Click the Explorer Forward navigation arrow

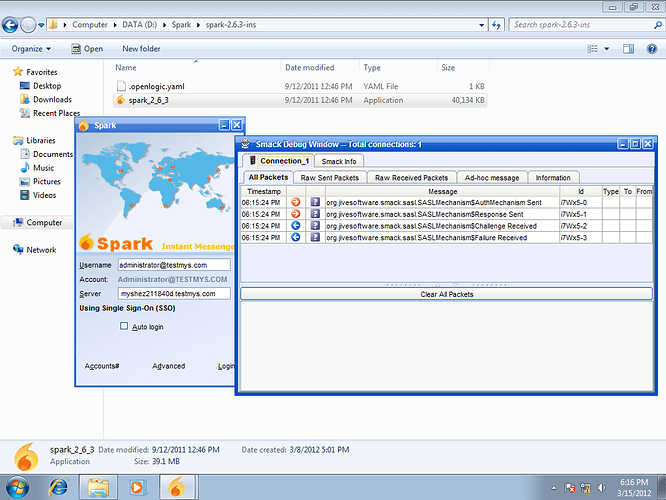tap(28, 25)
